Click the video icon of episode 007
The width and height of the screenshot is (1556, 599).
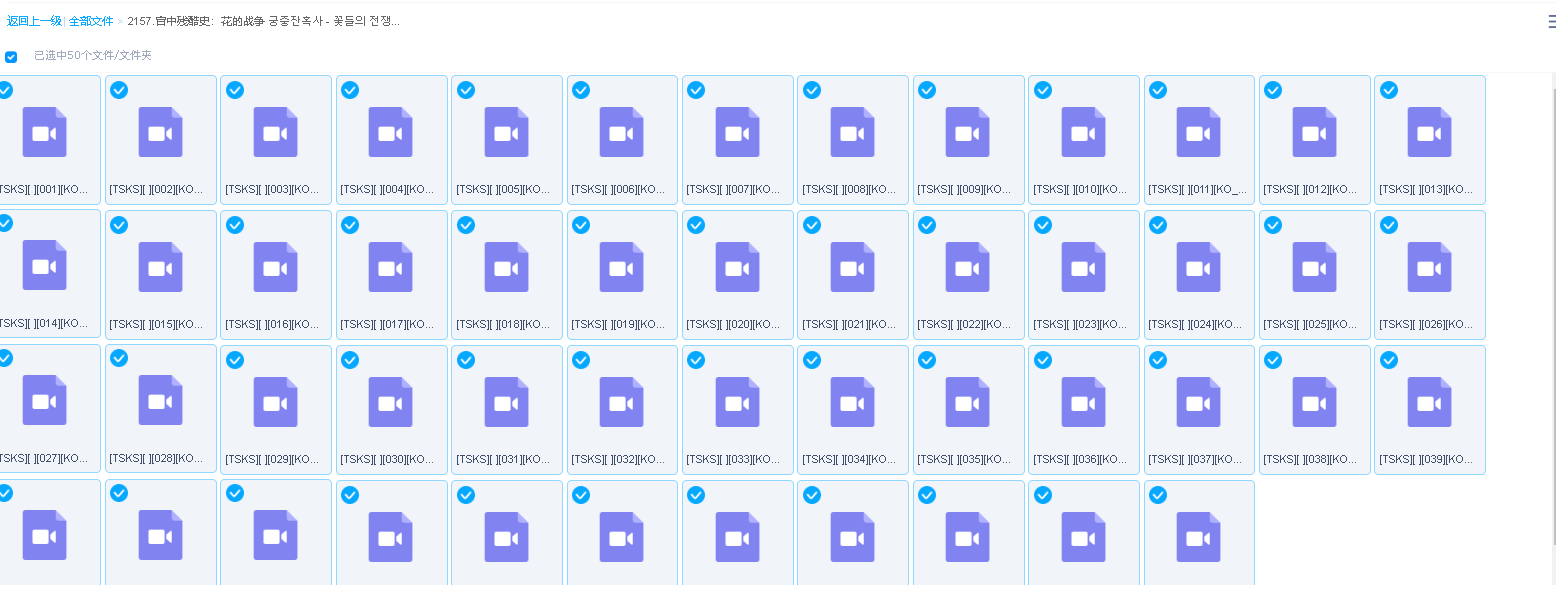point(737,133)
